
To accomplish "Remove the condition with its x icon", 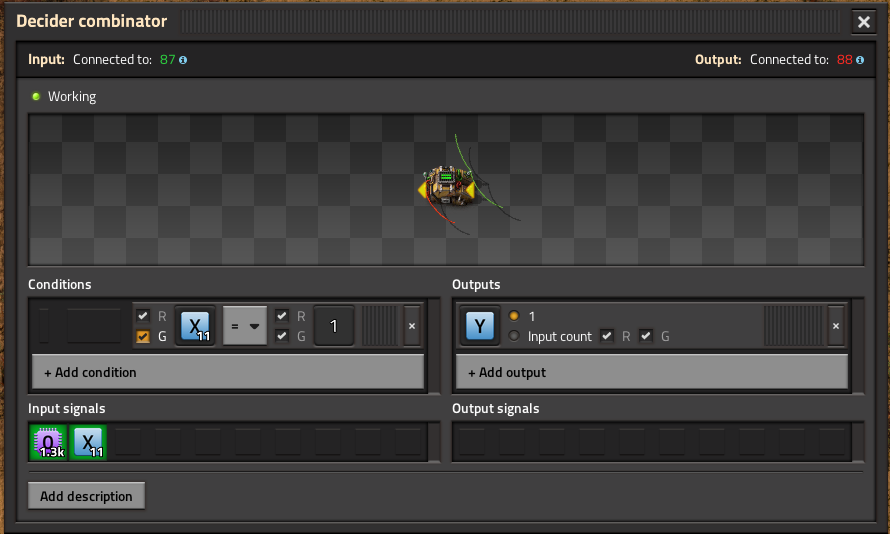I will [x=412, y=326].
